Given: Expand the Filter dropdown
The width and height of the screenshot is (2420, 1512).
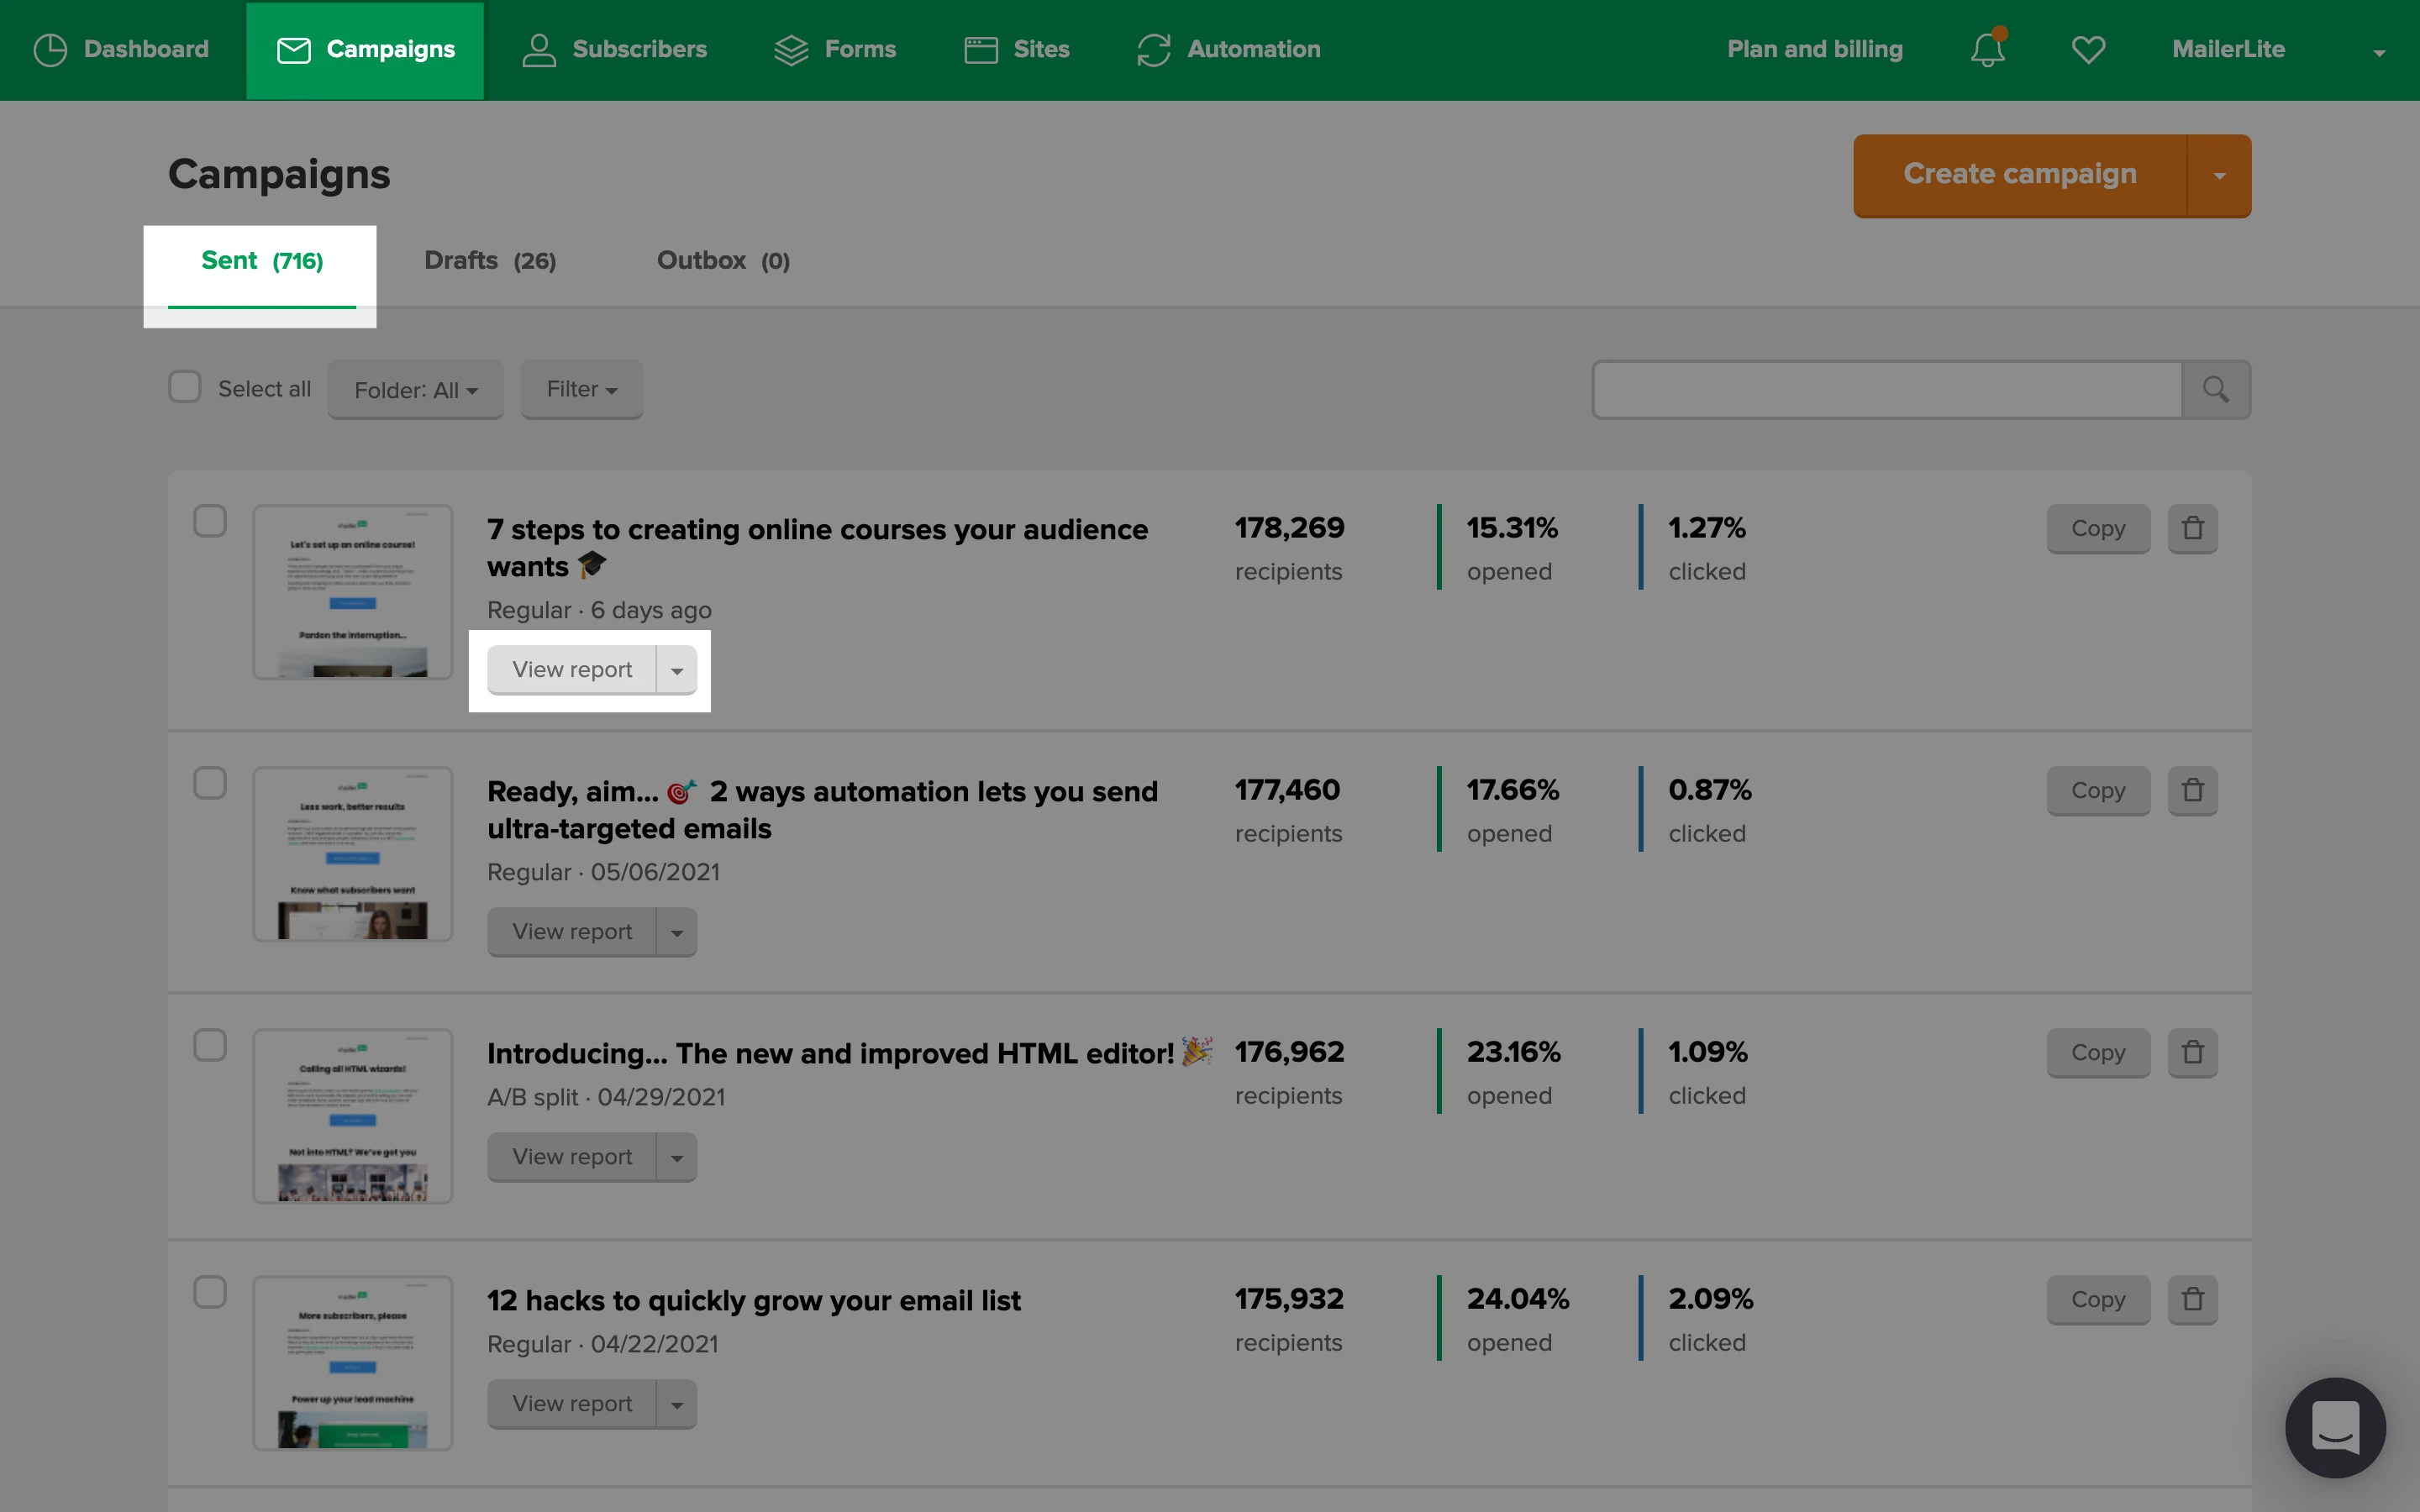Looking at the screenshot, I should pyautogui.click(x=581, y=389).
